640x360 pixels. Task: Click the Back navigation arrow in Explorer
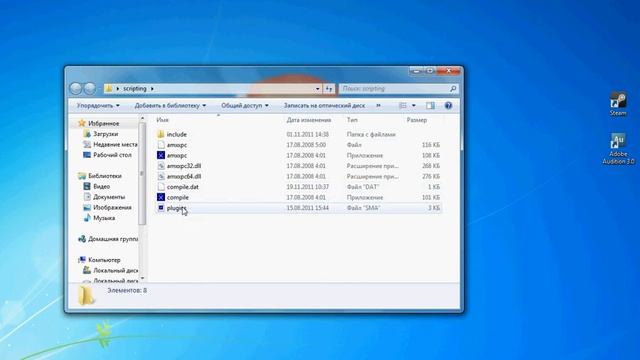pyautogui.click(x=76, y=88)
